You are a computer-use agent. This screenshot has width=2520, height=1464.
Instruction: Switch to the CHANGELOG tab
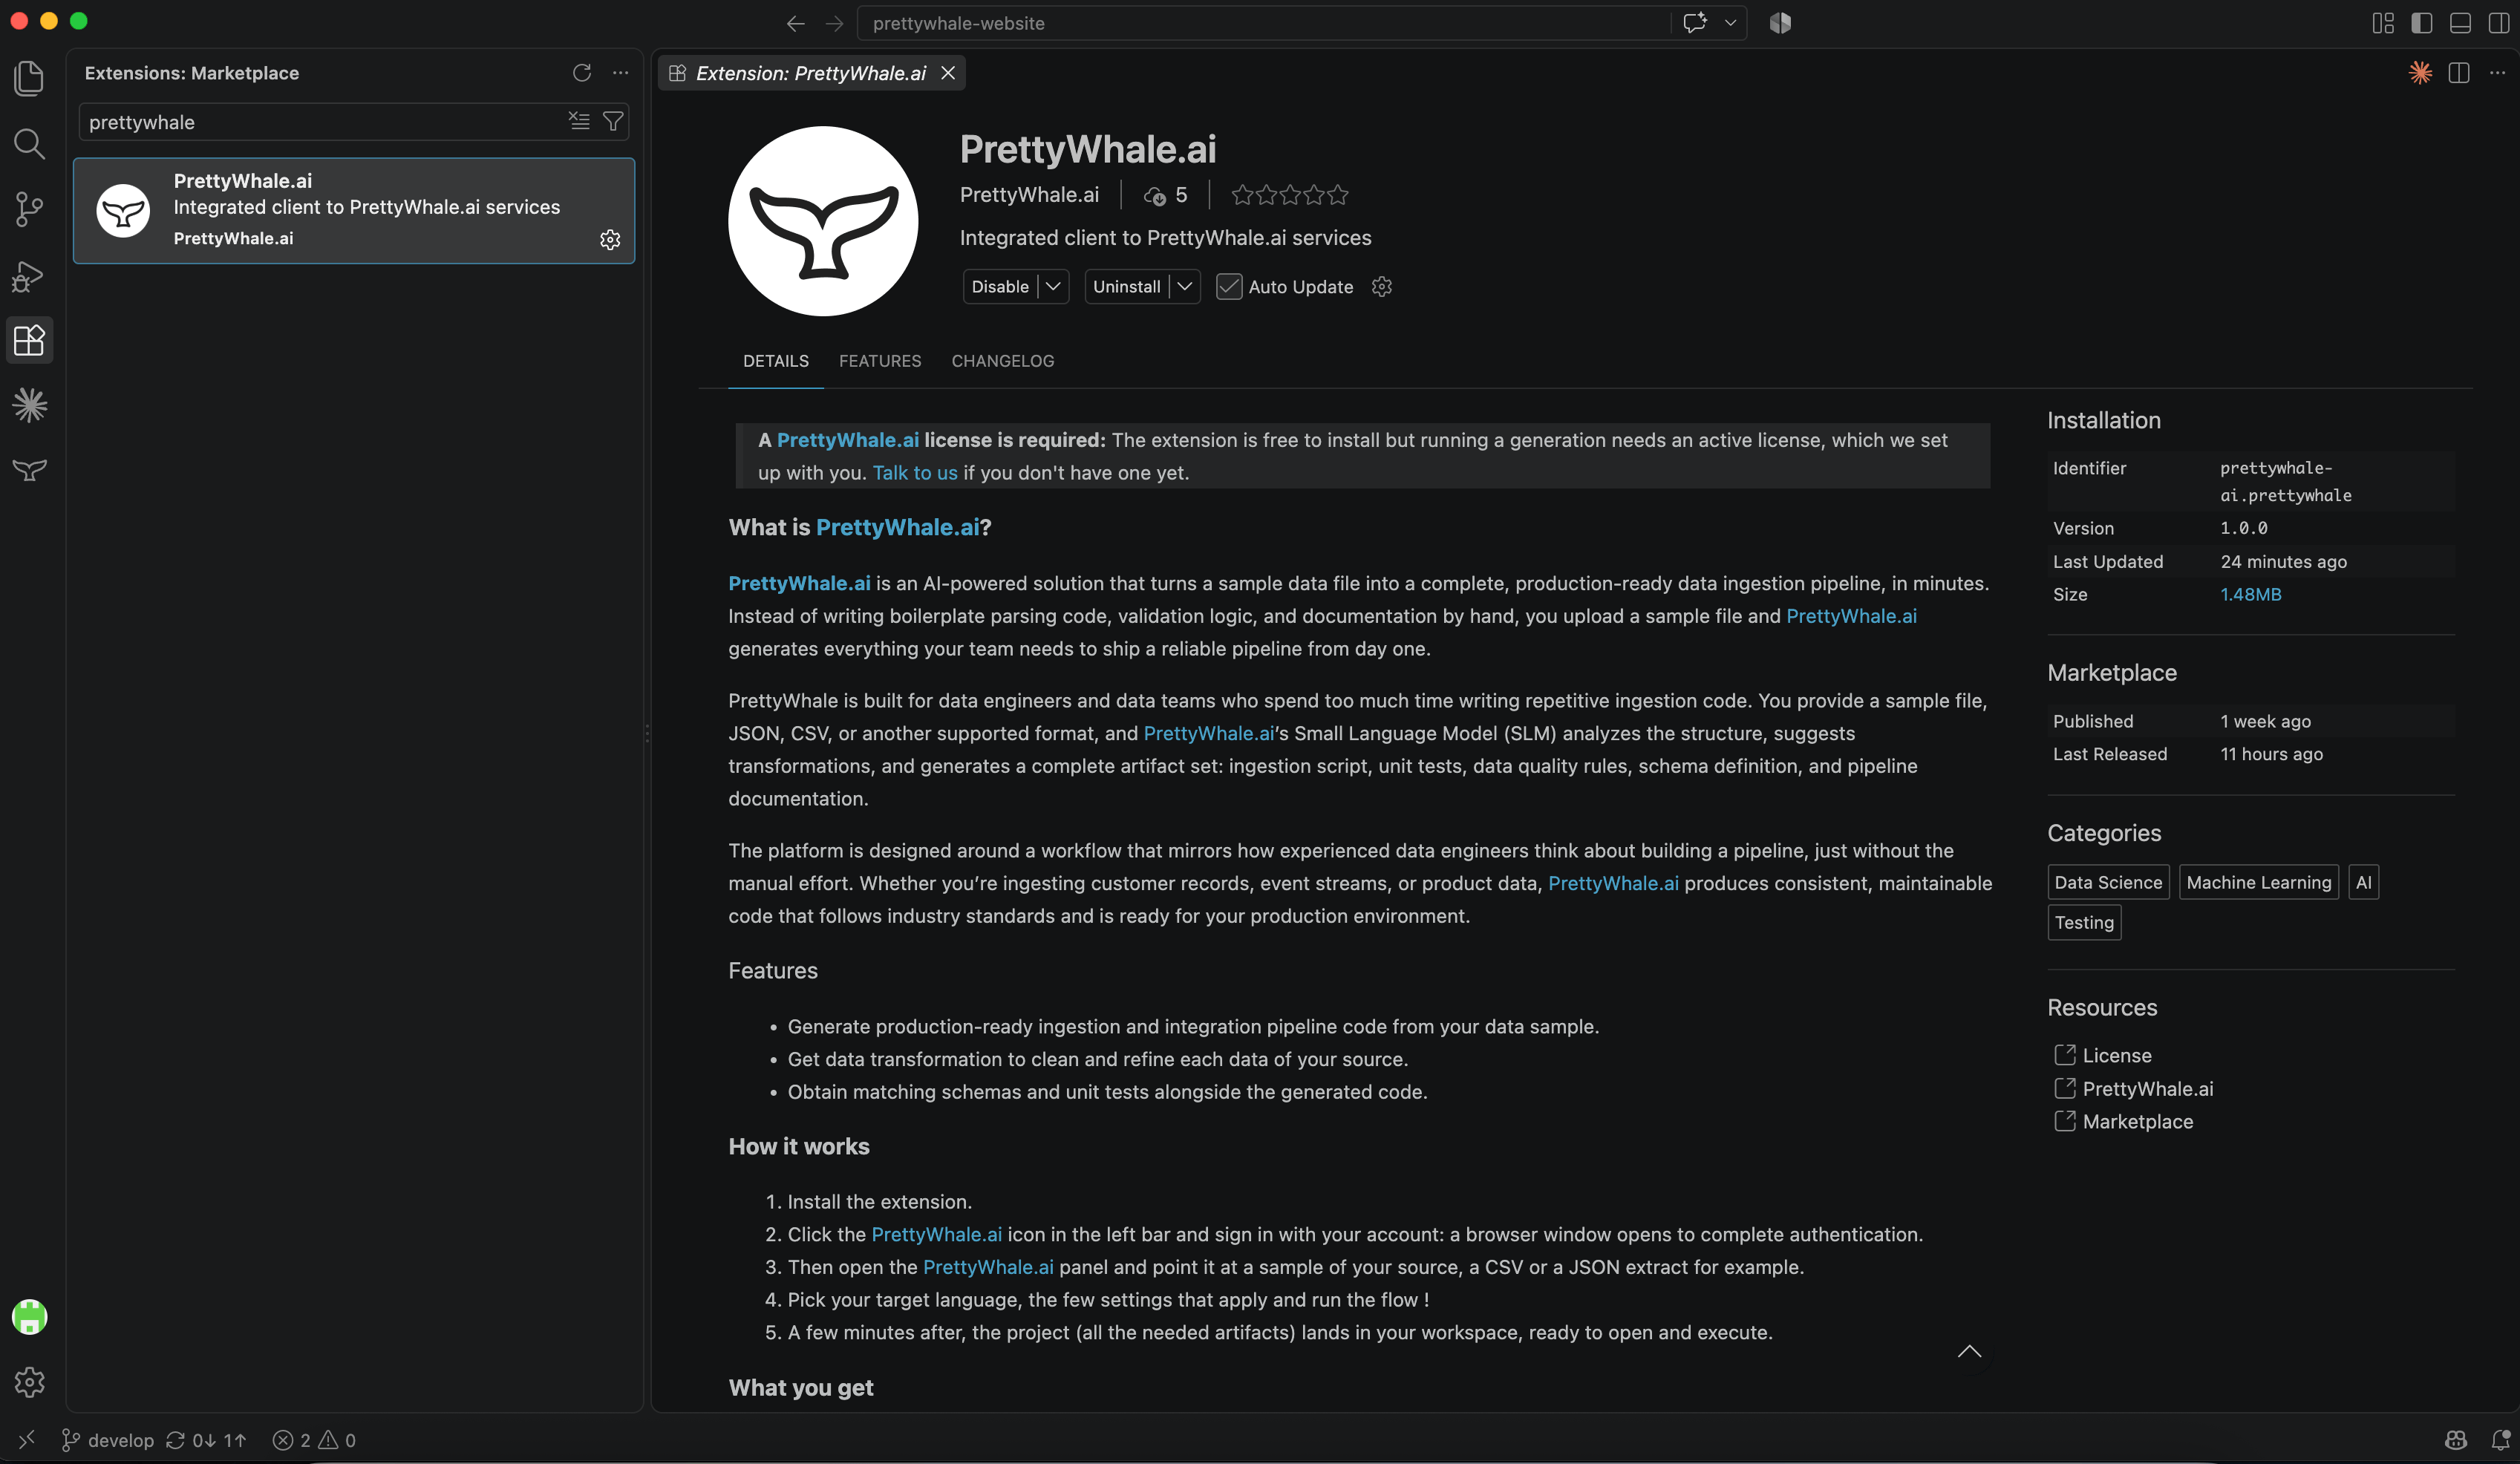[1003, 361]
